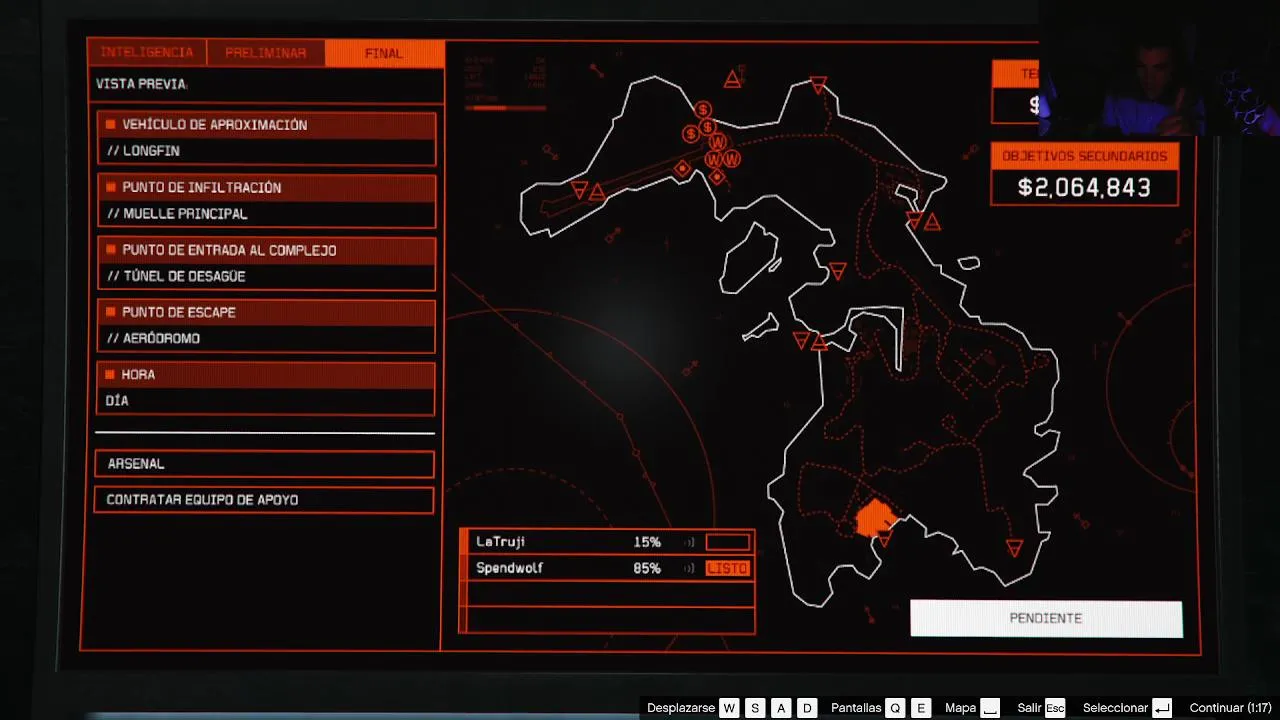Click the Objetivos secundarios header

coord(1085,156)
